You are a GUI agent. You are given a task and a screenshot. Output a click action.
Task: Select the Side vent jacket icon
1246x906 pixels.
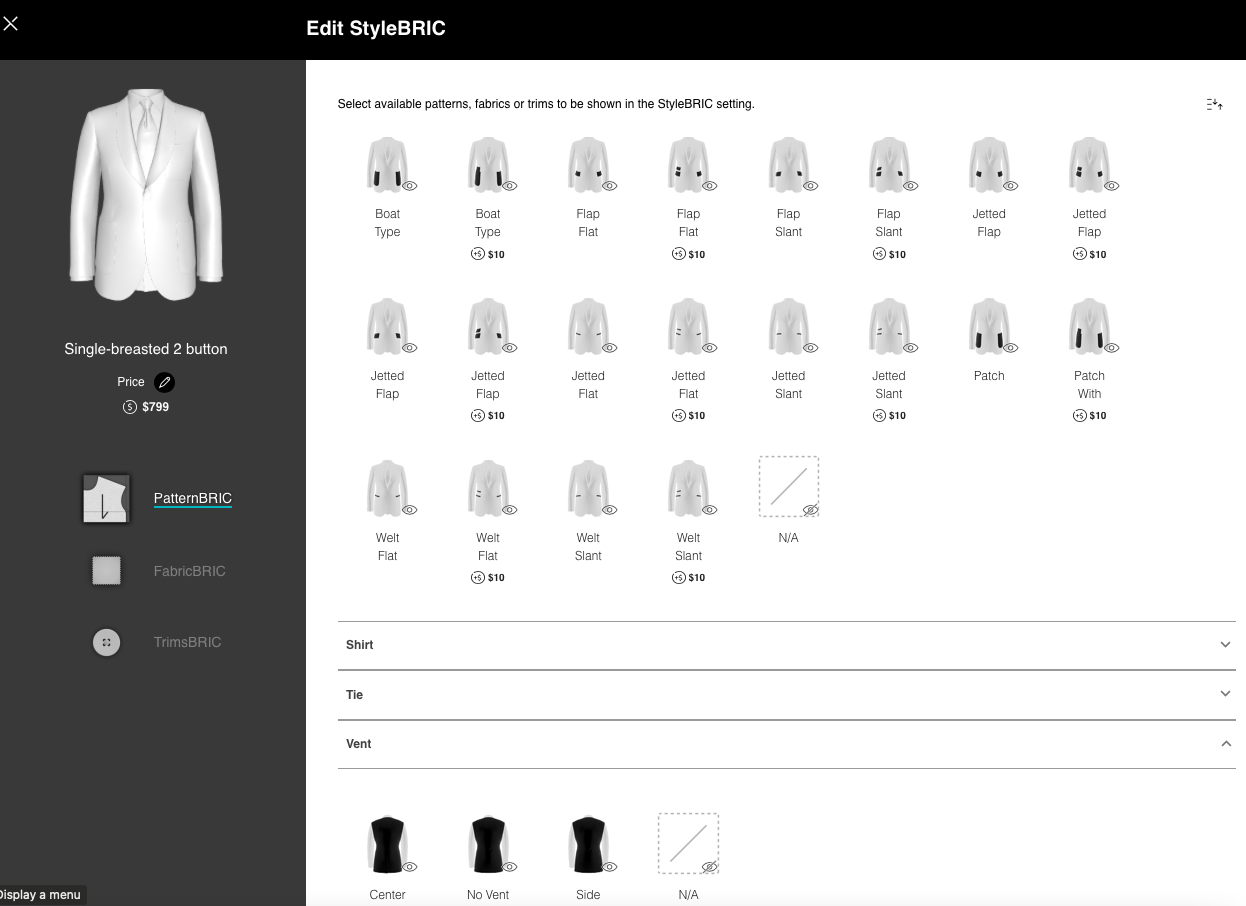point(586,844)
